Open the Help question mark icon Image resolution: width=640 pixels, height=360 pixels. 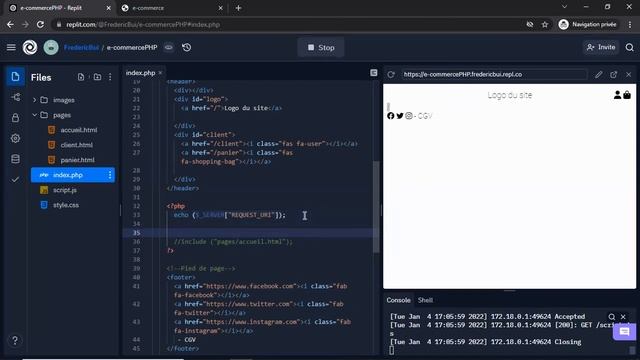tap(15, 340)
